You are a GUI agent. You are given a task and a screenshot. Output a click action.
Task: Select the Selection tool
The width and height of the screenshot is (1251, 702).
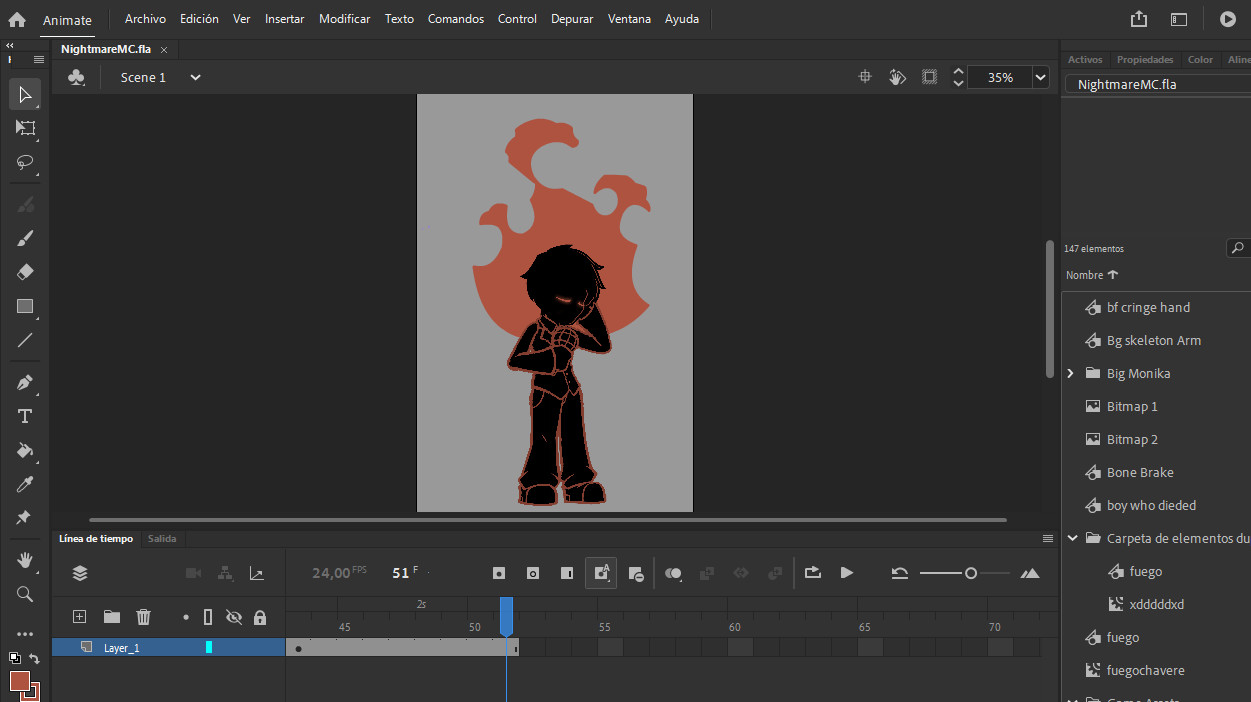pyautogui.click(x=24, y=94)
